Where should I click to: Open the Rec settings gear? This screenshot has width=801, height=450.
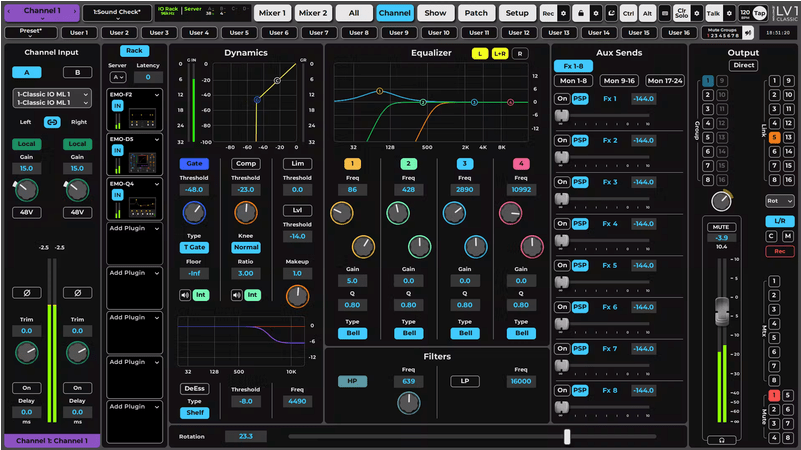point(563,13)
